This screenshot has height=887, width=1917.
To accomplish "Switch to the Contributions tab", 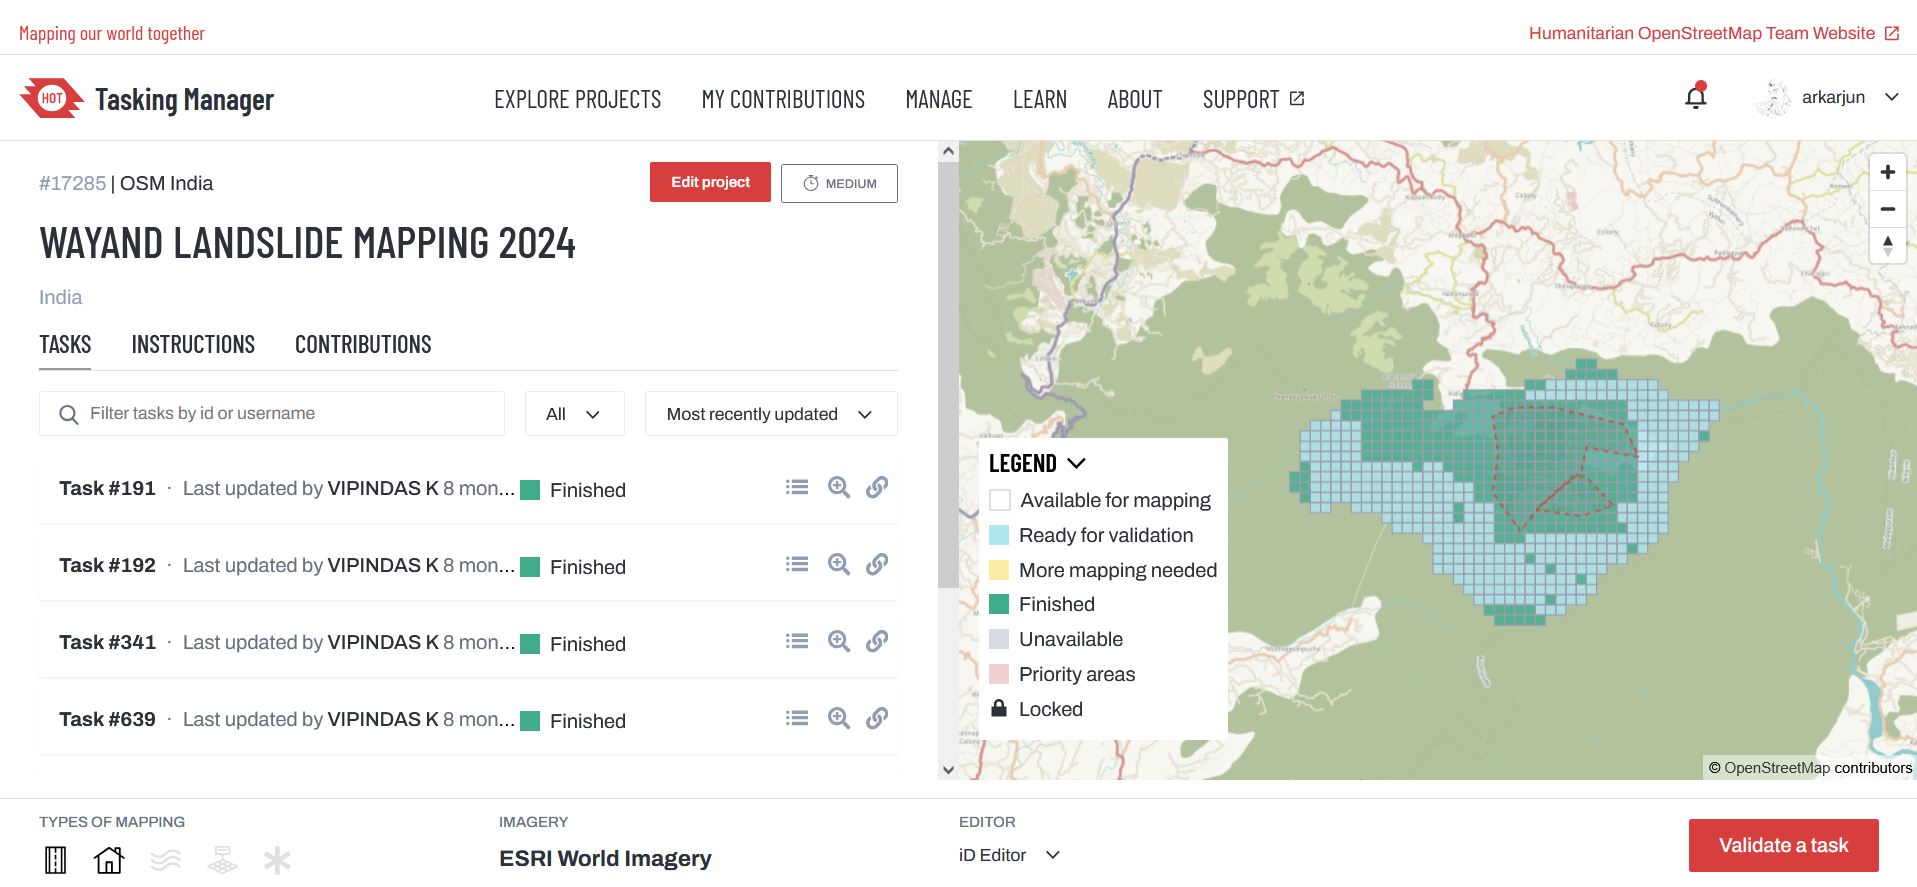I will 363,344.
